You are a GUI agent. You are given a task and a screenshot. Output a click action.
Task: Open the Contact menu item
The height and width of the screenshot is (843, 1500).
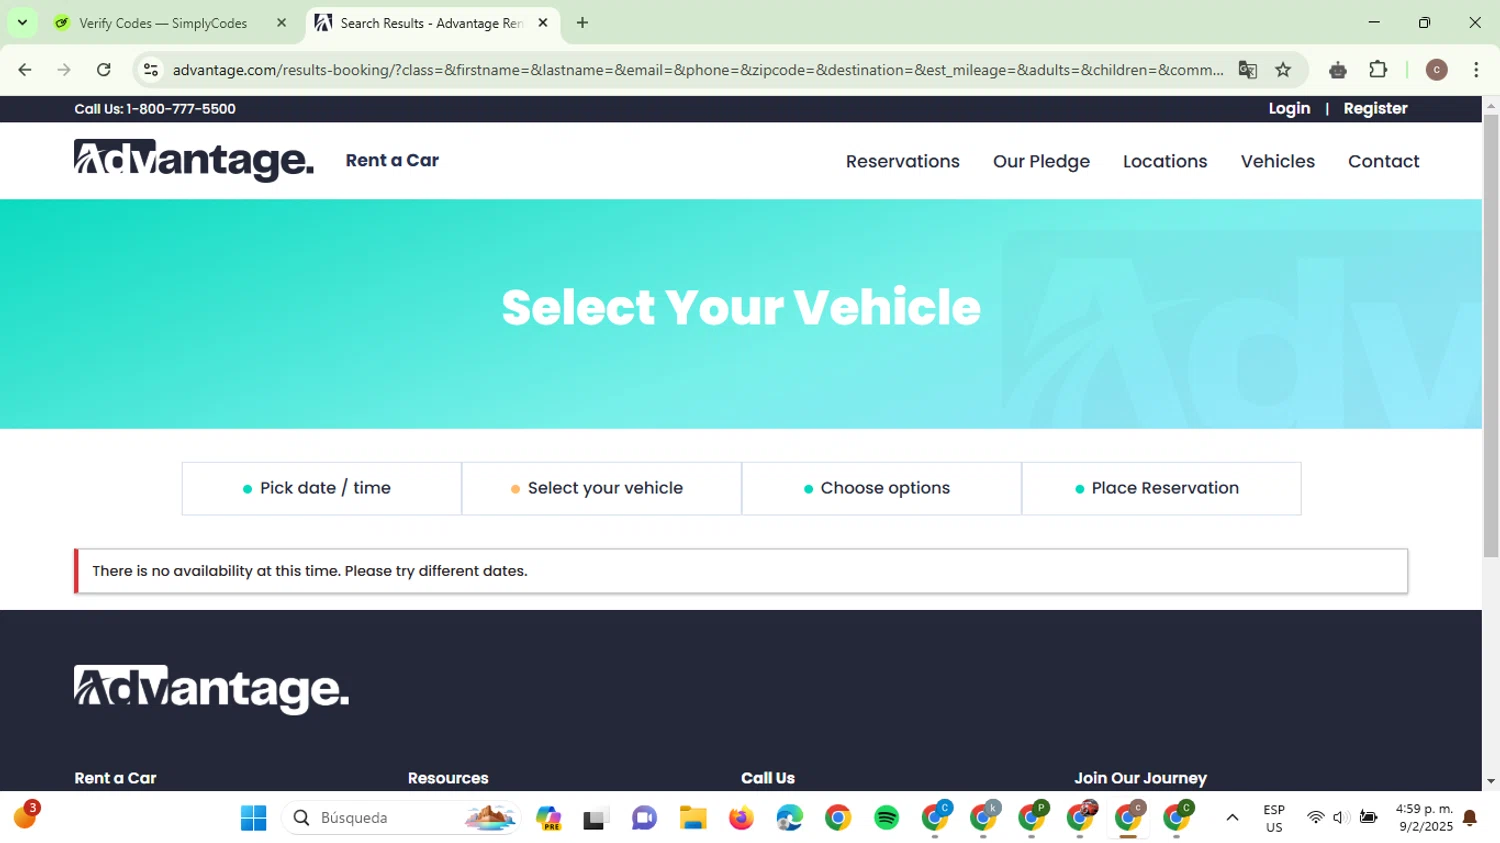tap(1383, 161)
